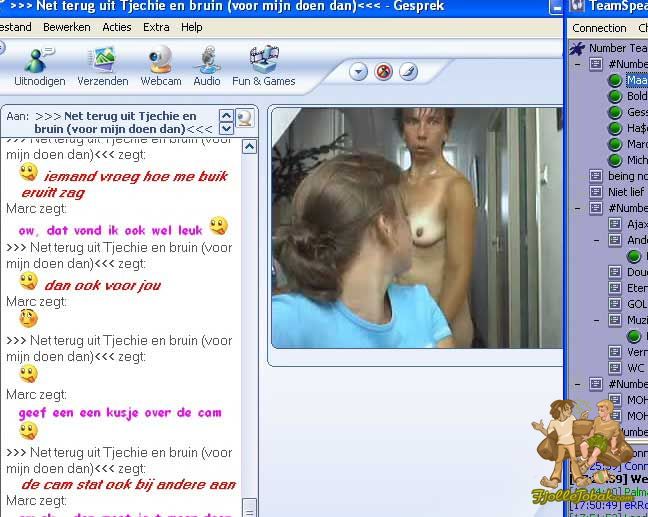648x517 pixels.
Task: Click the chat history vertical scrollbar
Action: pos(249,320)
